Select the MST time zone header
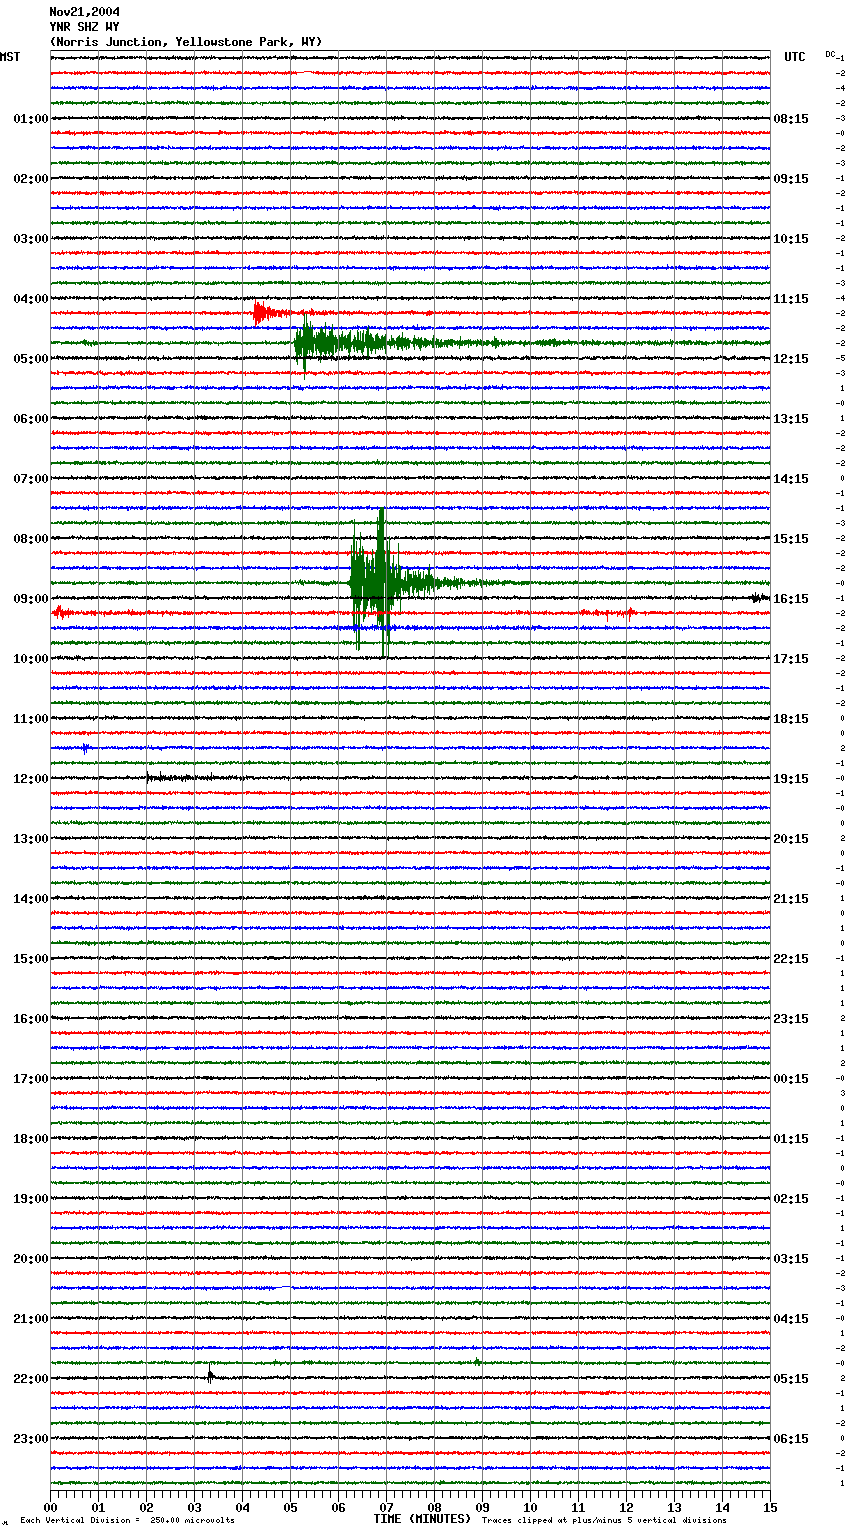Image resolution: width=850 pixels, height=1534 pixels. pos(10,57)
